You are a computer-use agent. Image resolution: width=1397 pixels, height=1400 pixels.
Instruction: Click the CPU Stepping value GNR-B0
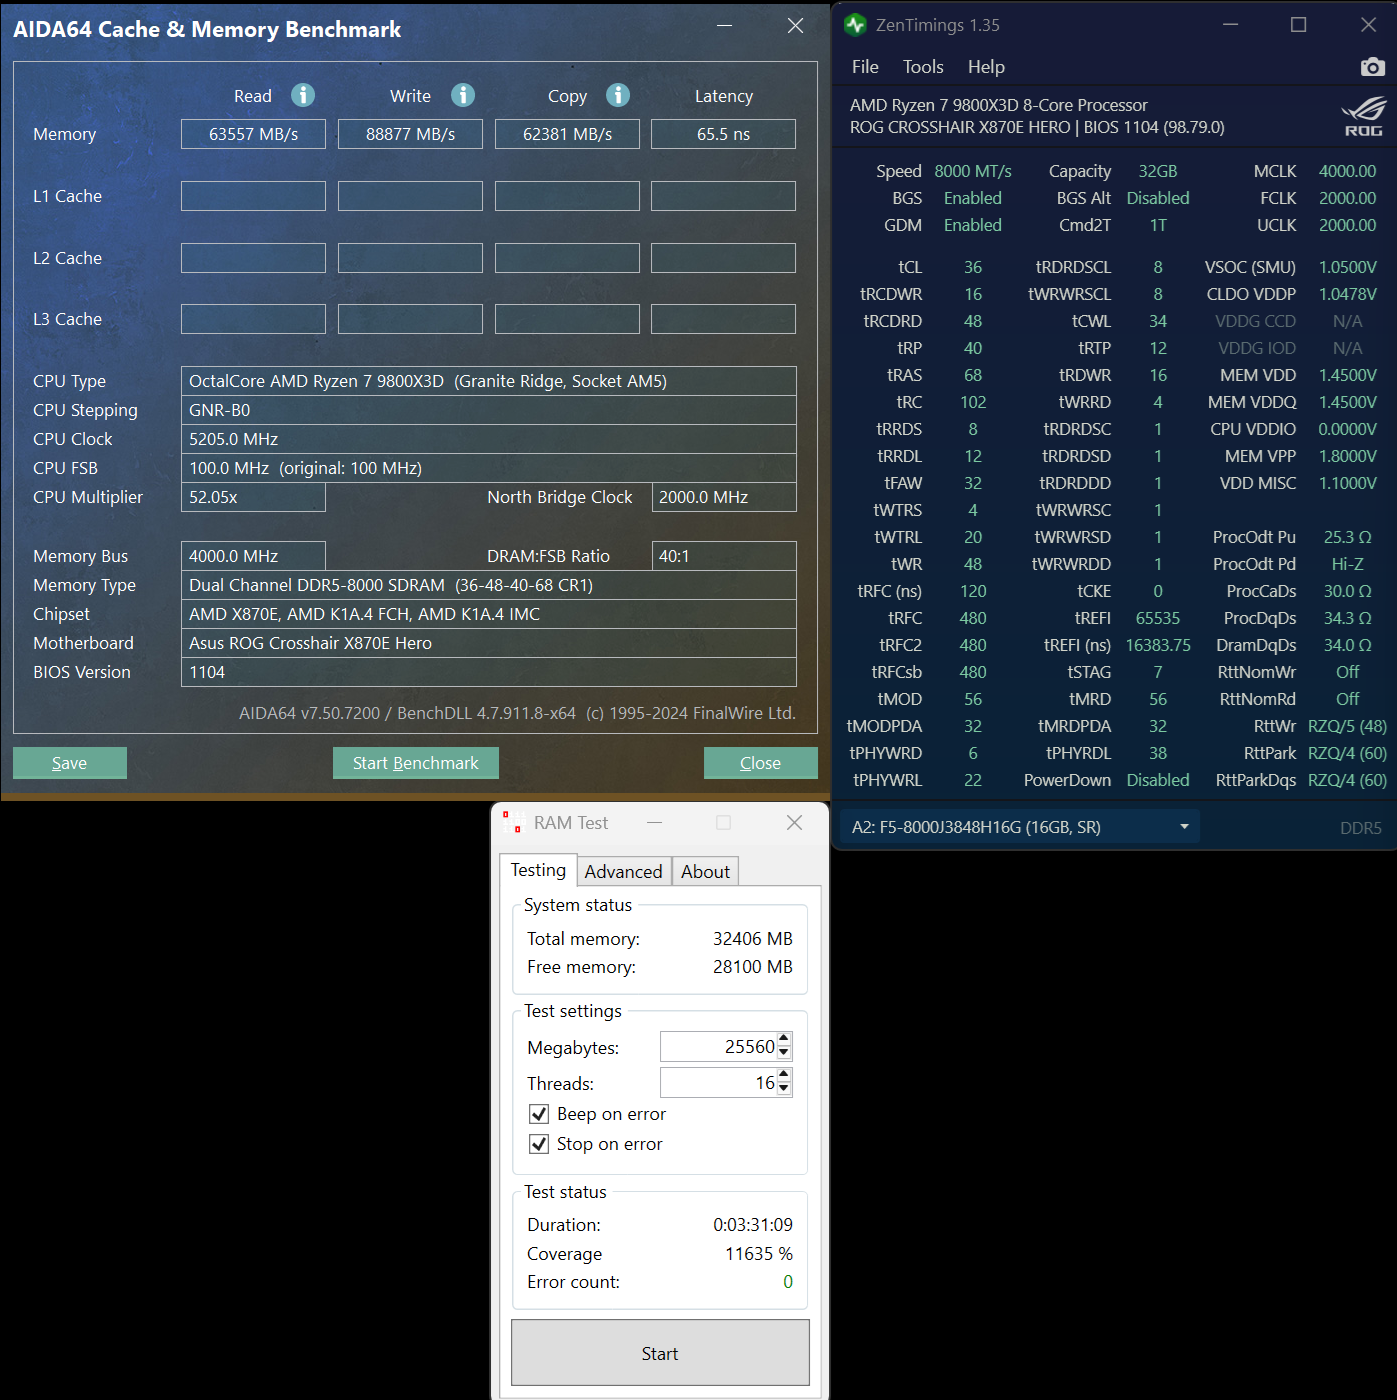[x=489, y=410]
